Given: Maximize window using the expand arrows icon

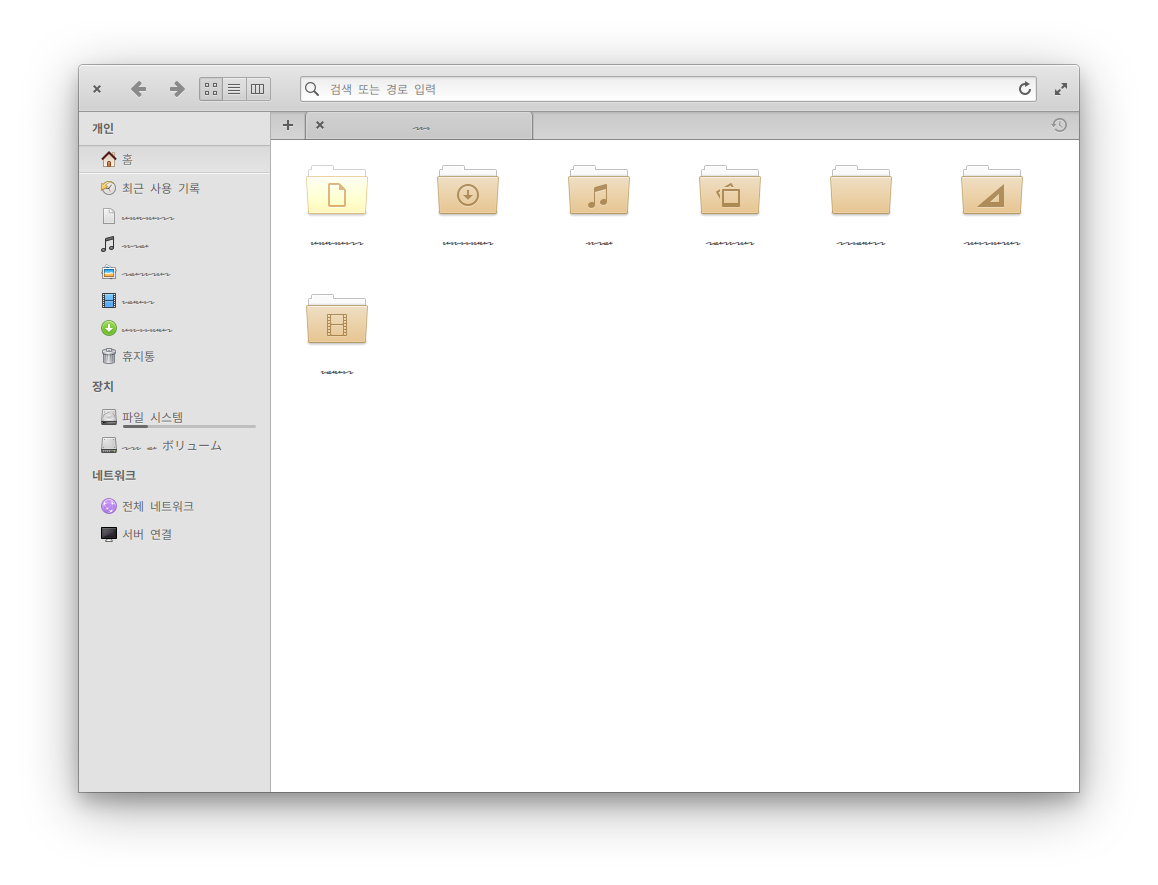Looking at the screenshot, I should click(x=1061, y=89).
